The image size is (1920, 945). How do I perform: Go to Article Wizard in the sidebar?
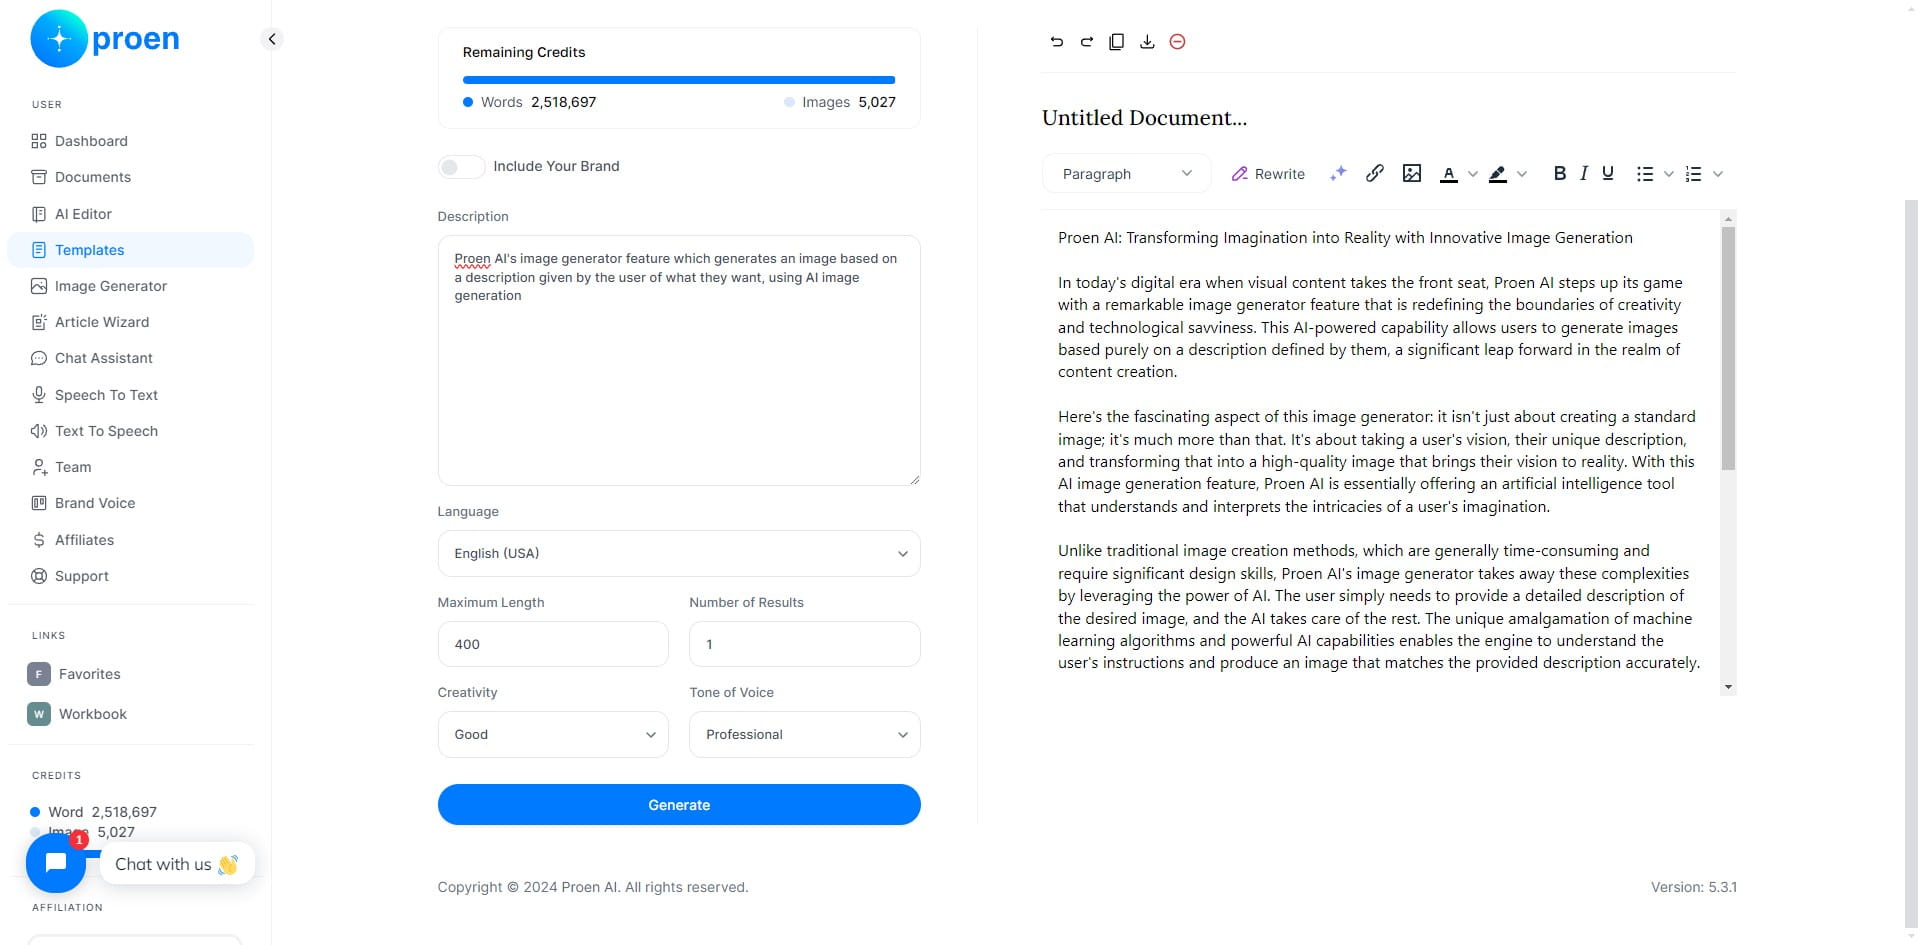click(x=102, y=322)
